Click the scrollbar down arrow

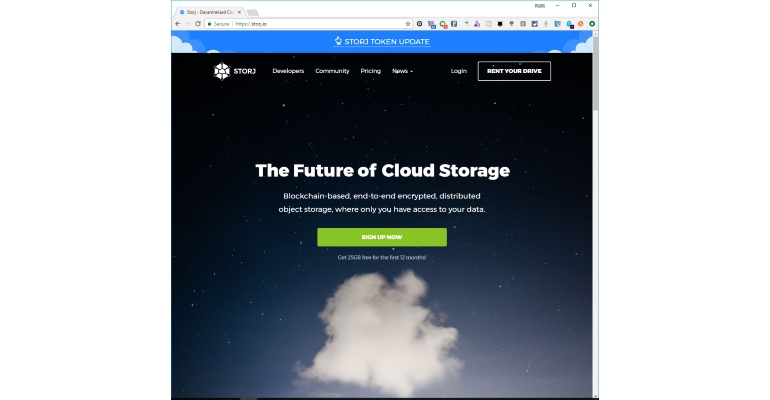596,396
